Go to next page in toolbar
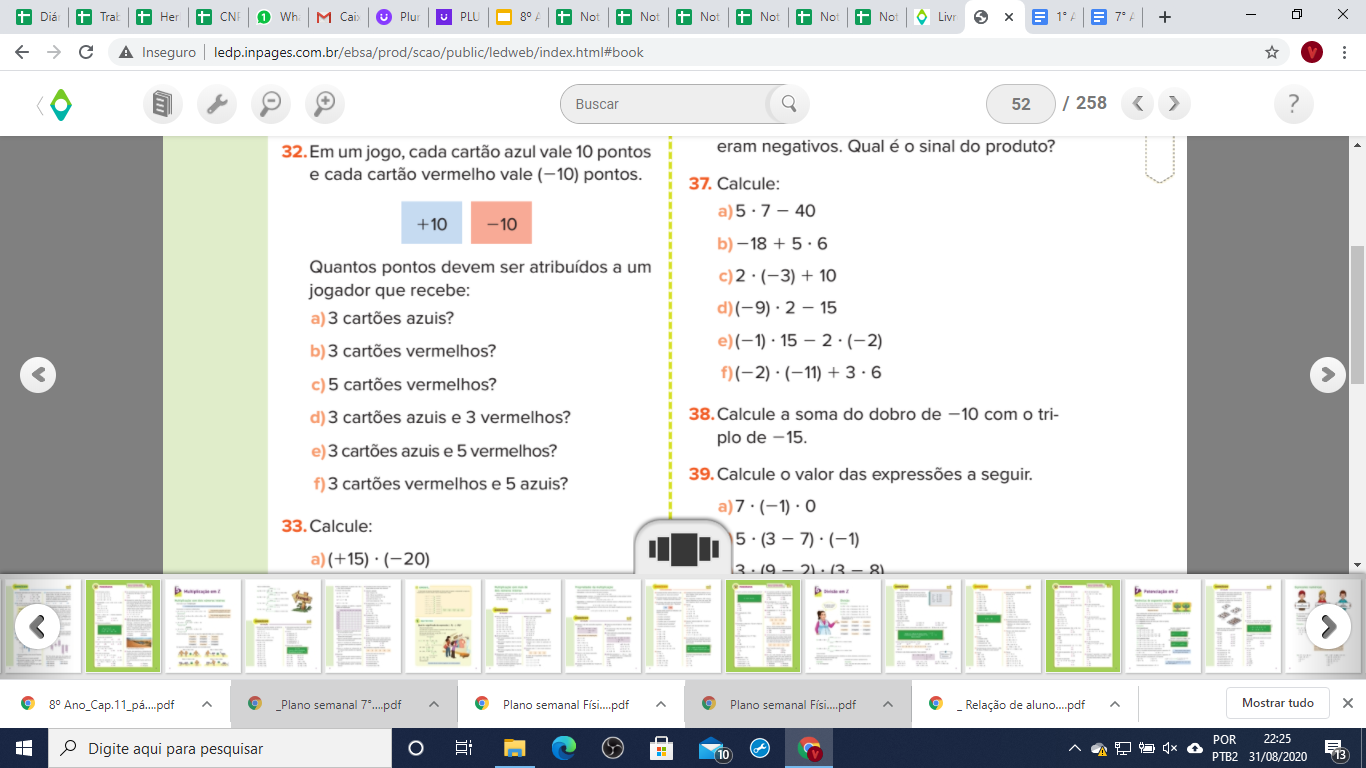 (x=1174, y=103)
